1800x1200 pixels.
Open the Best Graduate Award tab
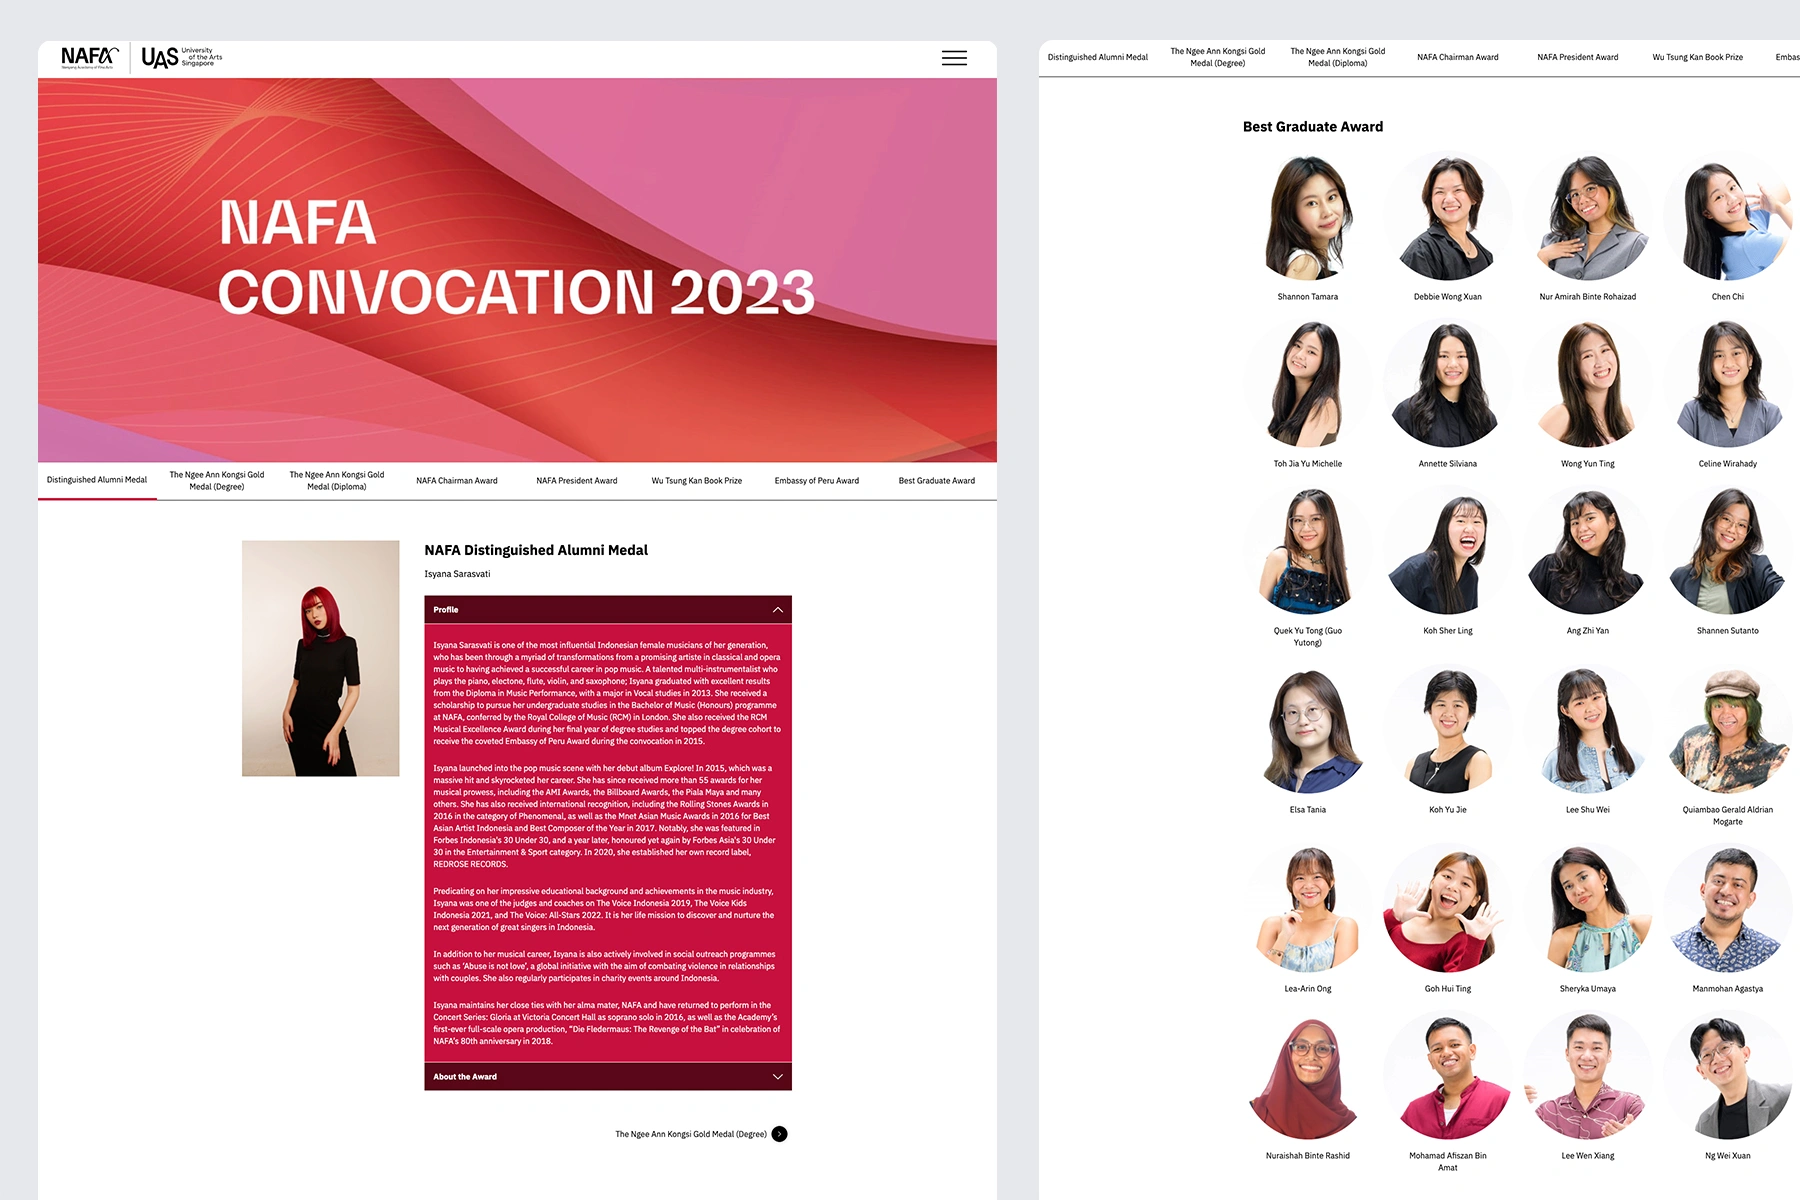tap(937, 481)
